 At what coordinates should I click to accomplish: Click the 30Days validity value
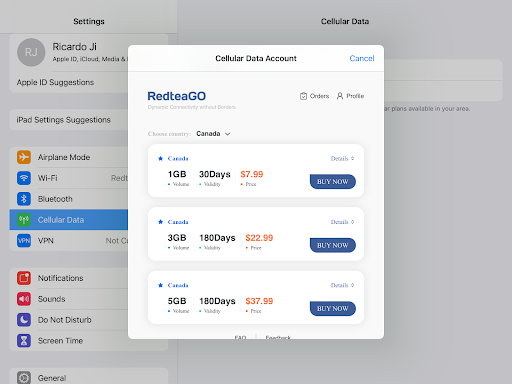coord(215,174)
